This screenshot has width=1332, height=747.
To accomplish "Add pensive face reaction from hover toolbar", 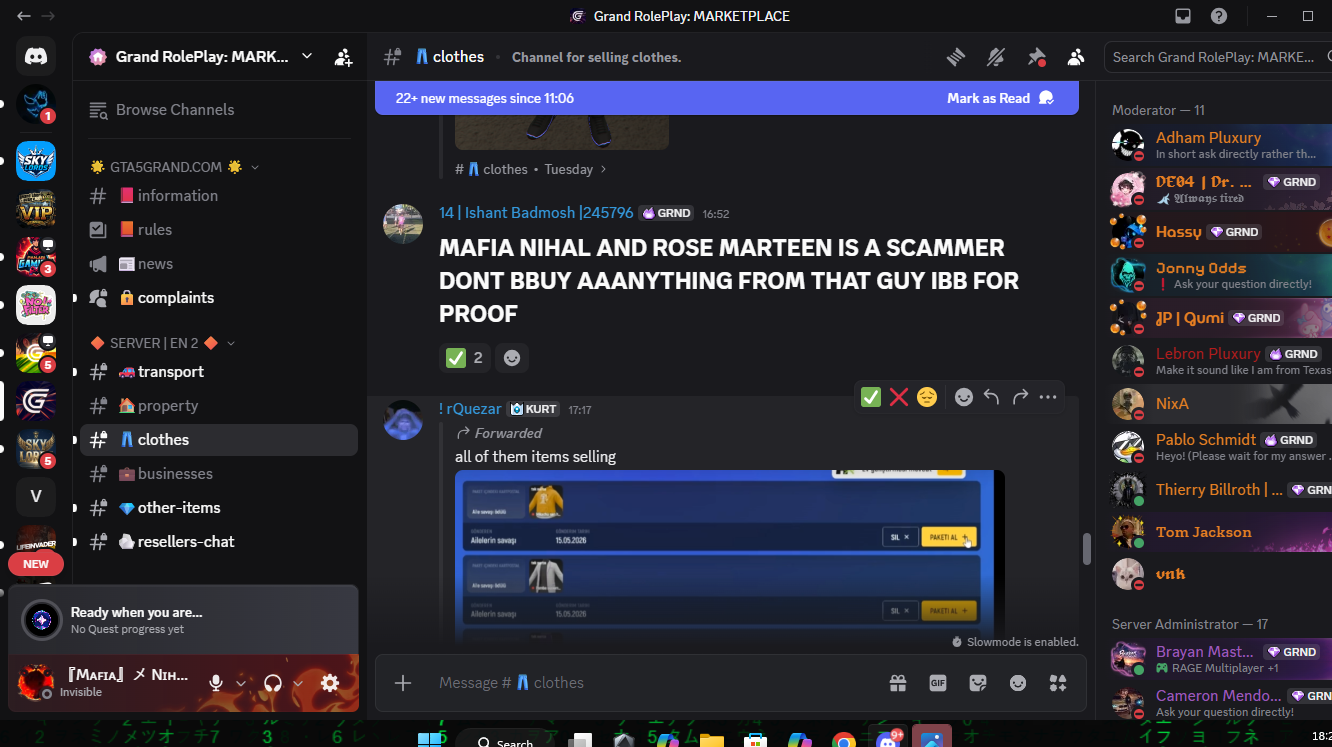I will pos(927,397).
